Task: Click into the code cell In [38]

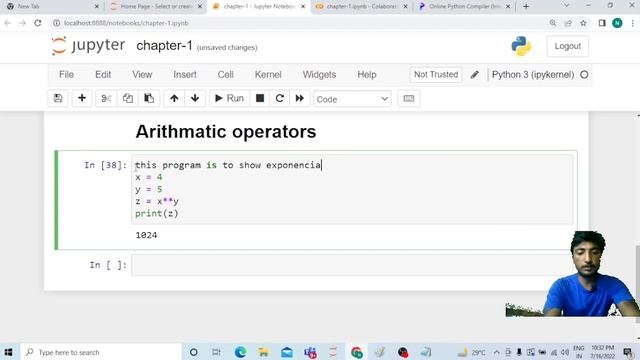Action: tap(352, 189)
